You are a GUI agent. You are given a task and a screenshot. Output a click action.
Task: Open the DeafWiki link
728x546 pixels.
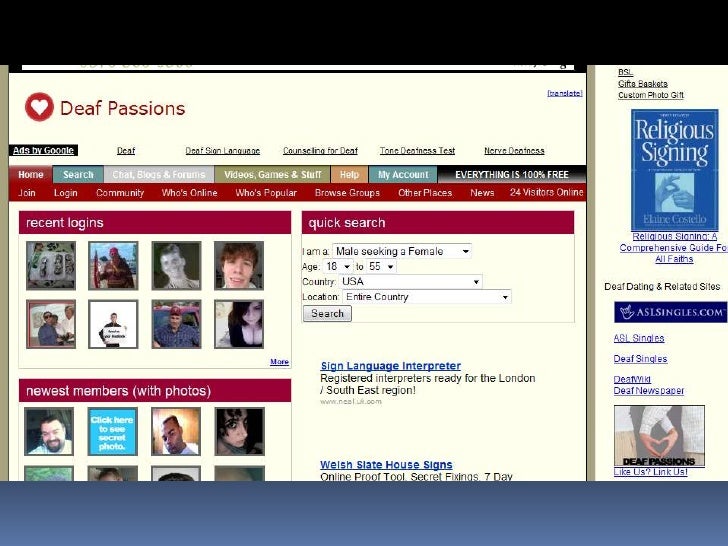pyautogui.click(x=632, y=379)
